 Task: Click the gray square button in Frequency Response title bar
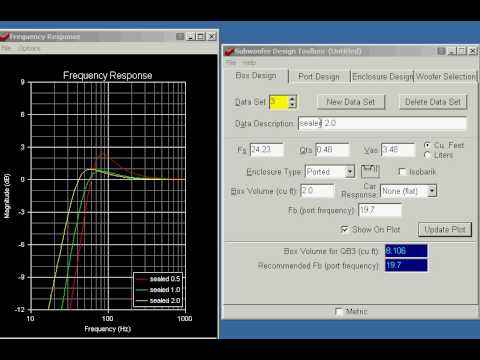tap(180, 36)
